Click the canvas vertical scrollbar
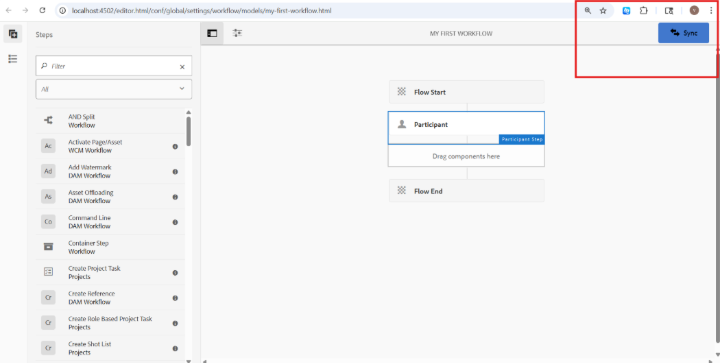 coord(718,197)
